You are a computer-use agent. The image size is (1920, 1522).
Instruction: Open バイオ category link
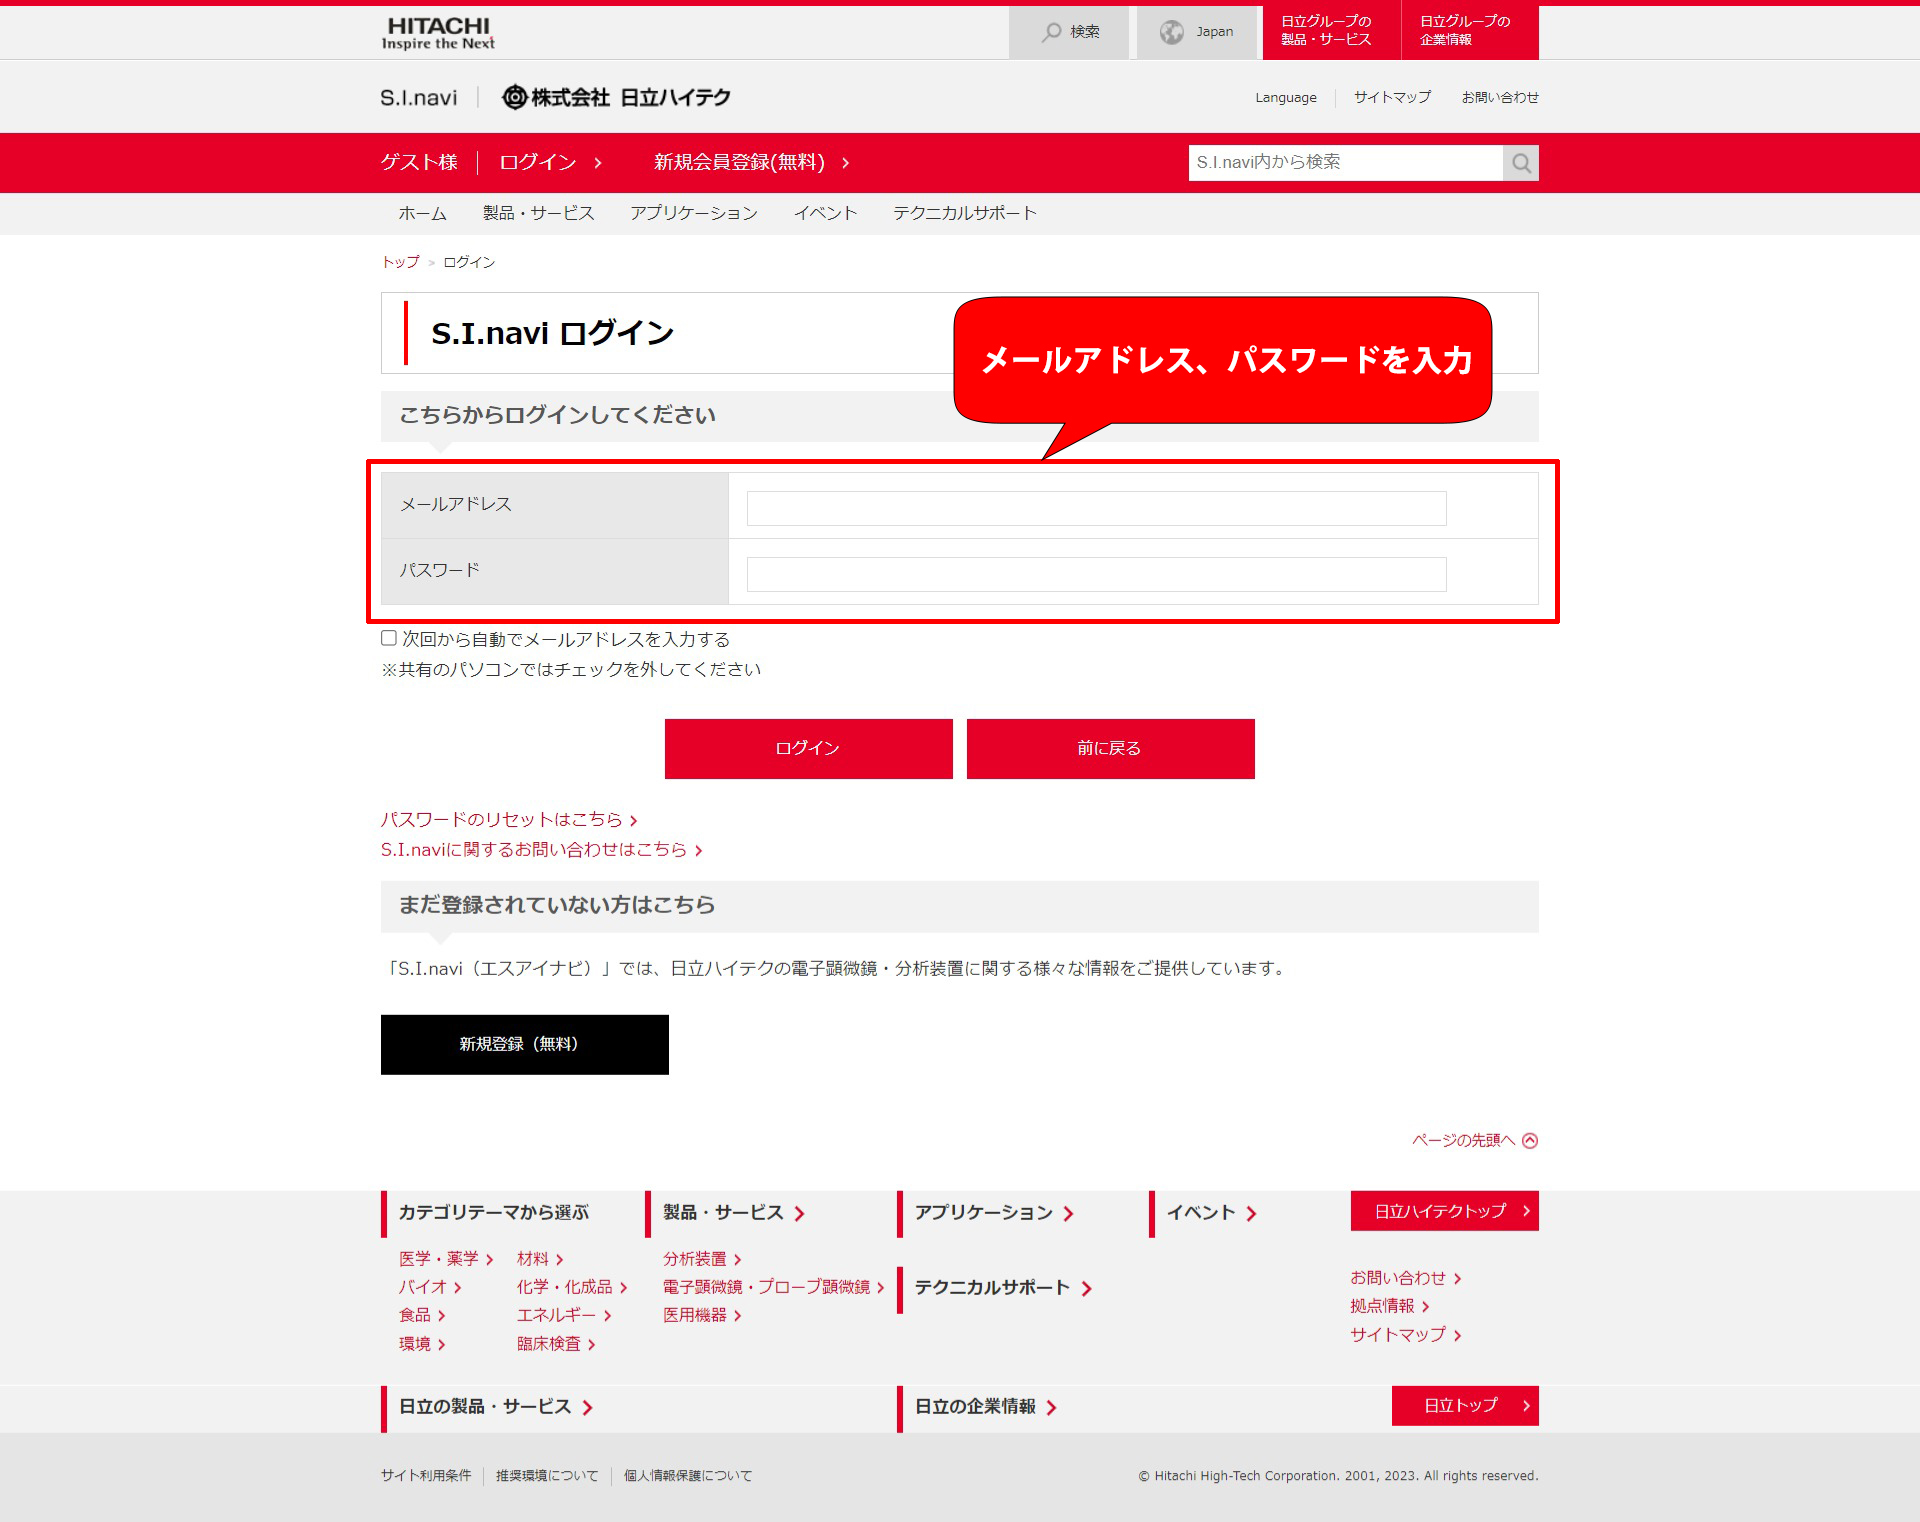[x=430, y=1287]
